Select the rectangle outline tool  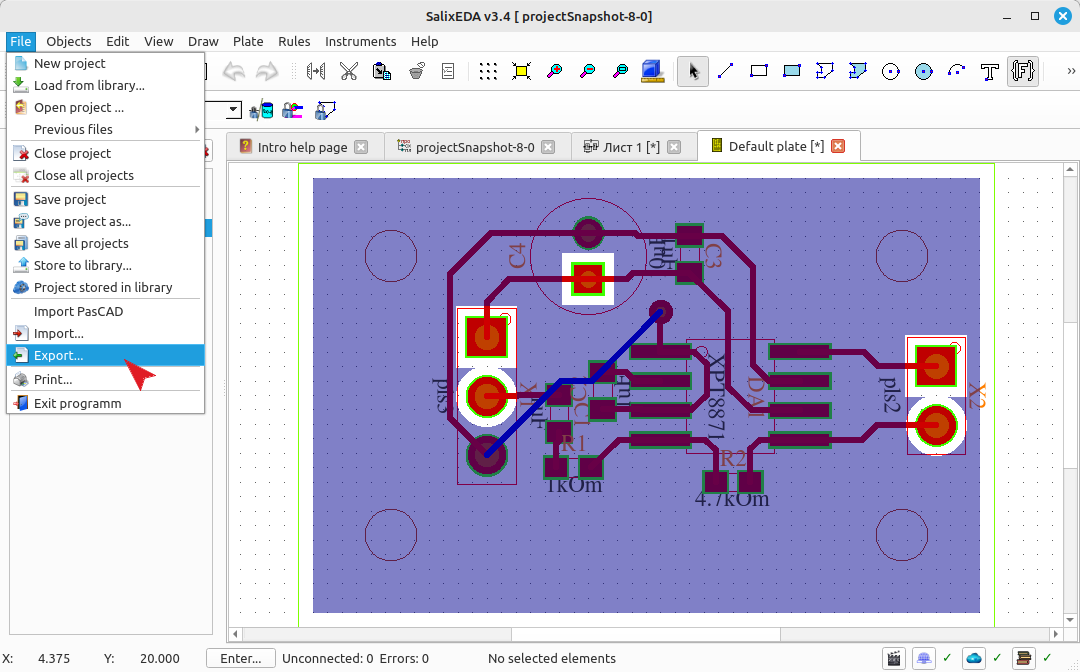[759, 71]
